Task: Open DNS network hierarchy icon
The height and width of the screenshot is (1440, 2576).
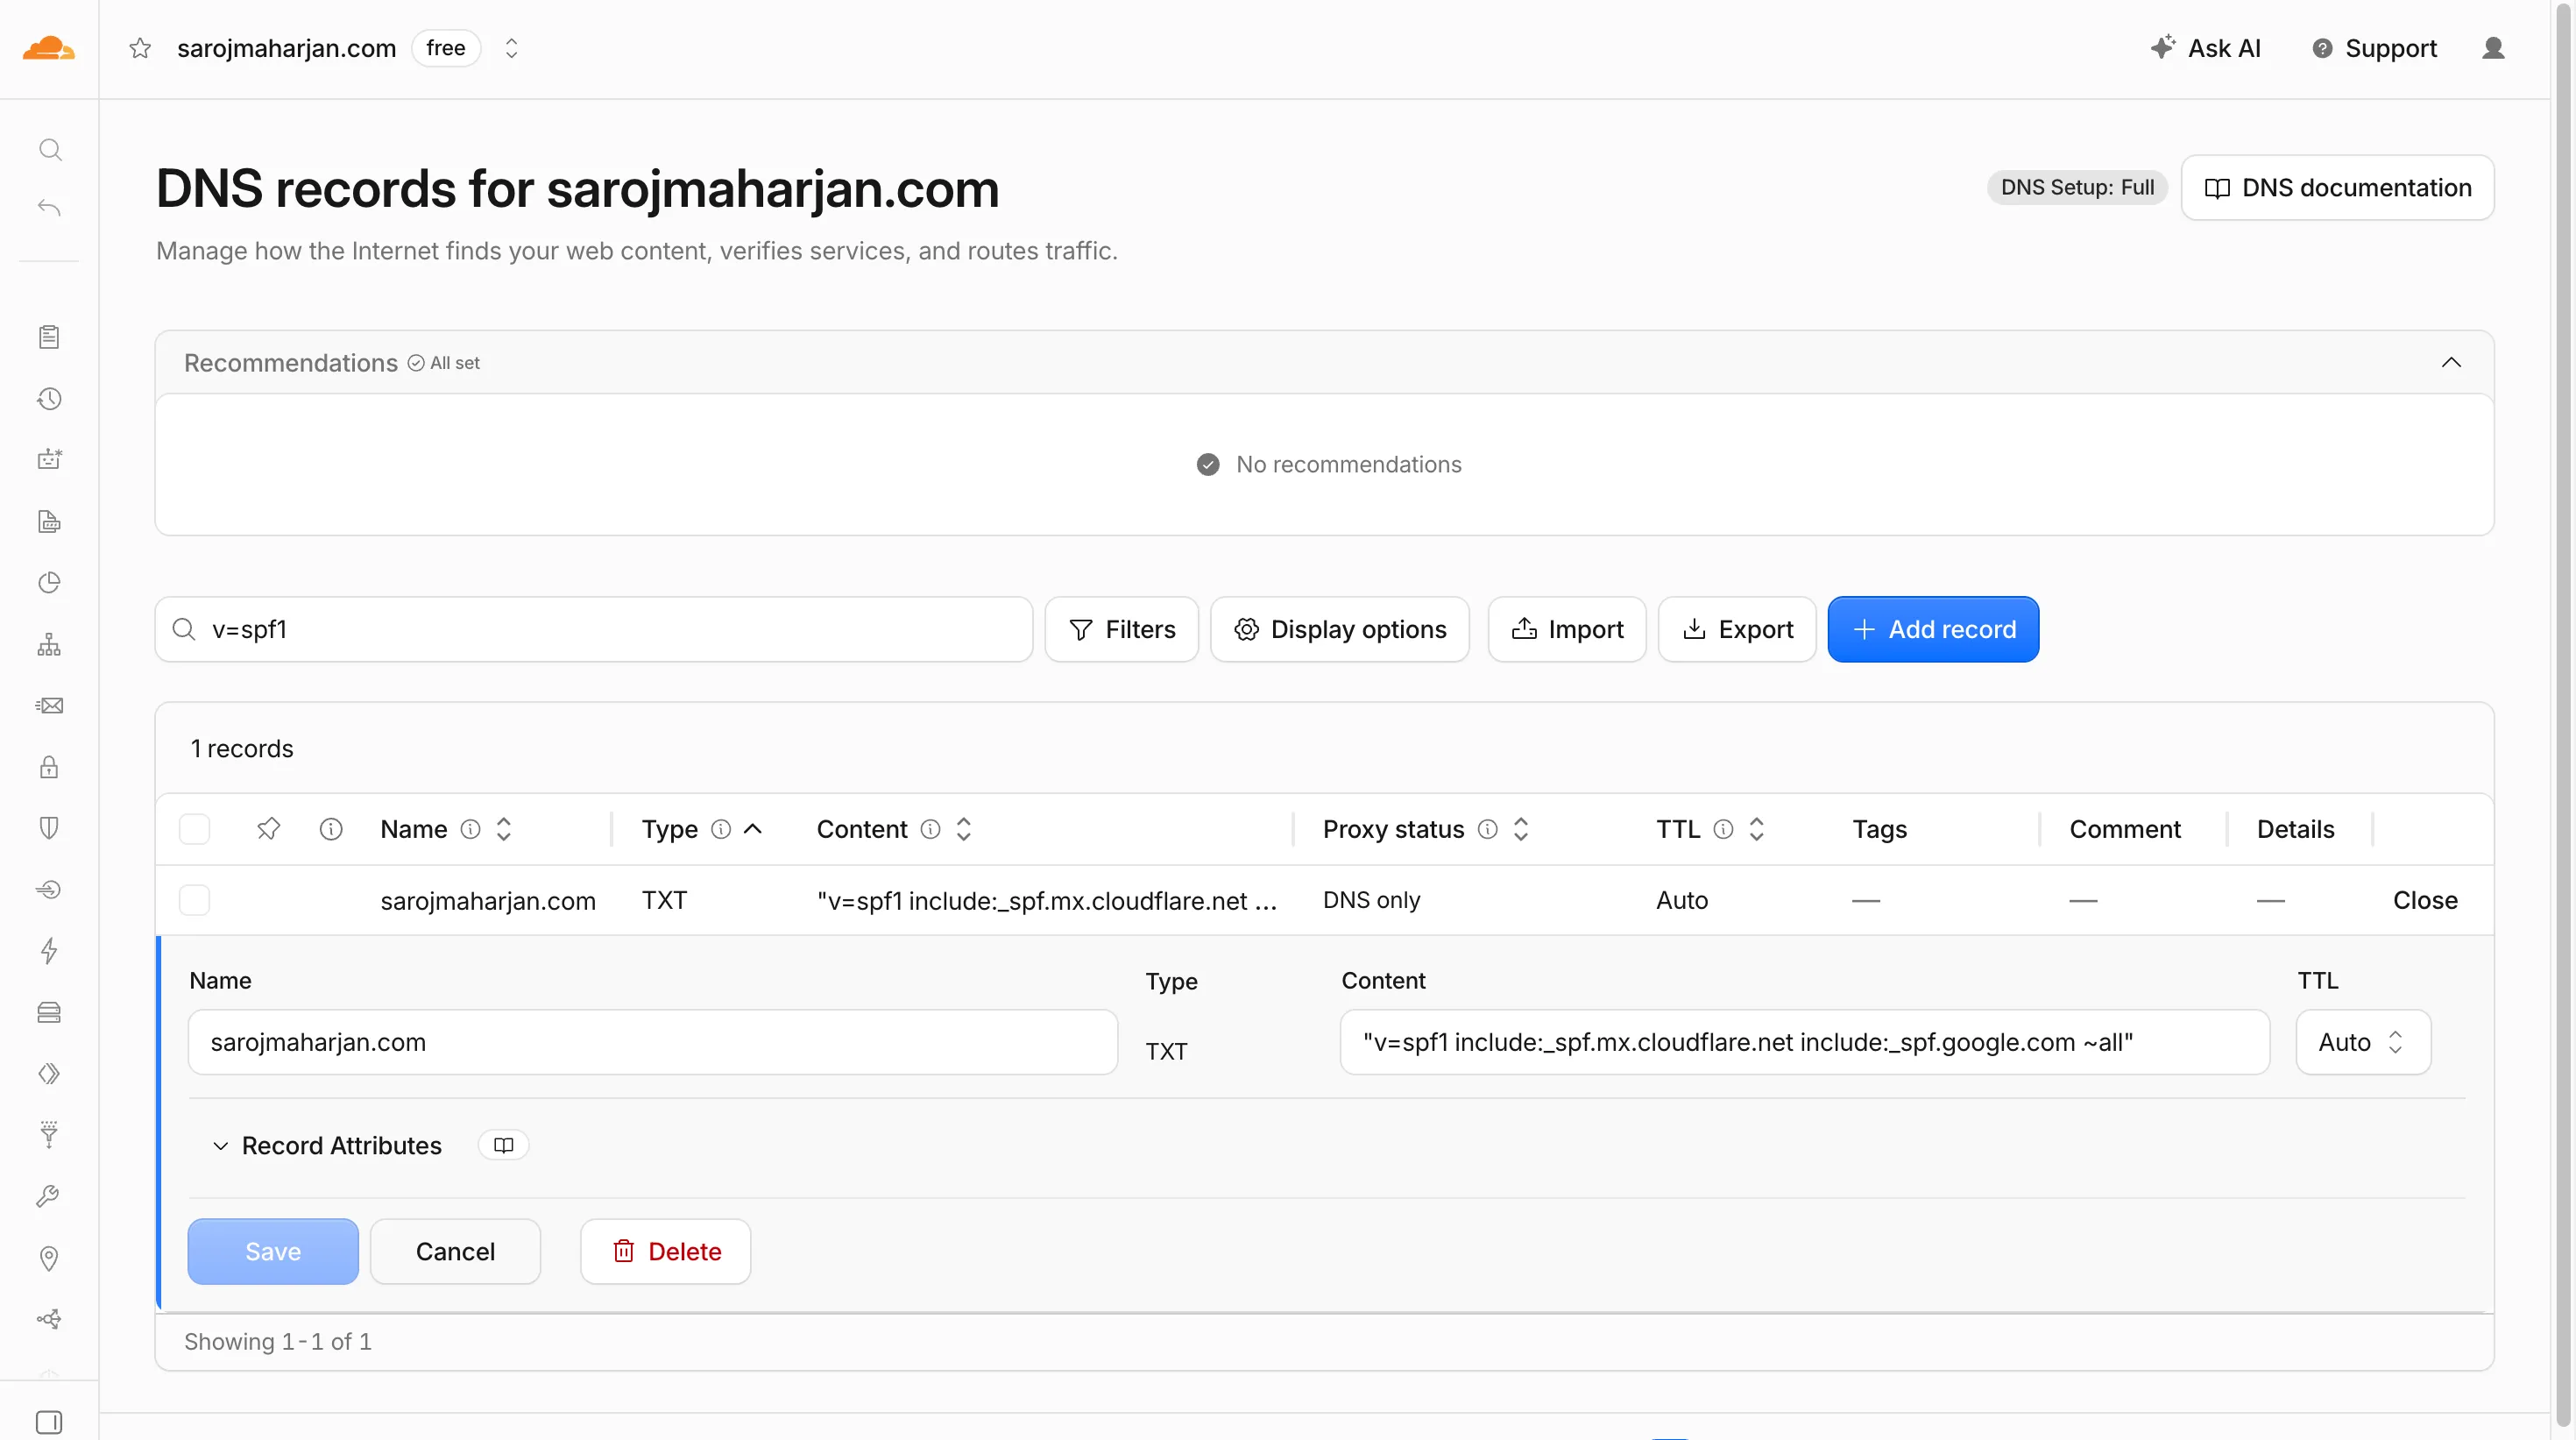Action: [x=49, y=645]
